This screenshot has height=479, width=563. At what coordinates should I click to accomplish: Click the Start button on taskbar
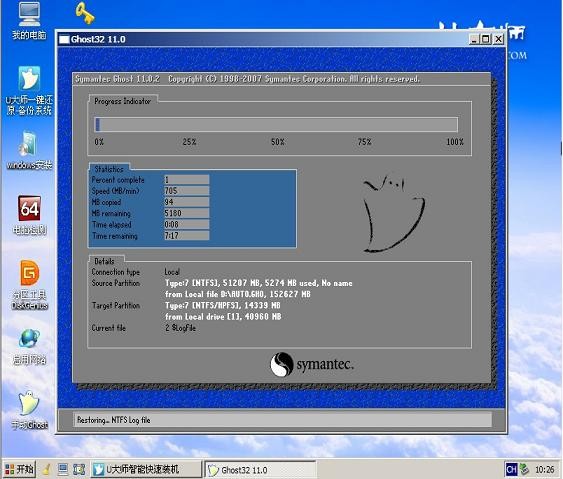click(x=19, y=469)
